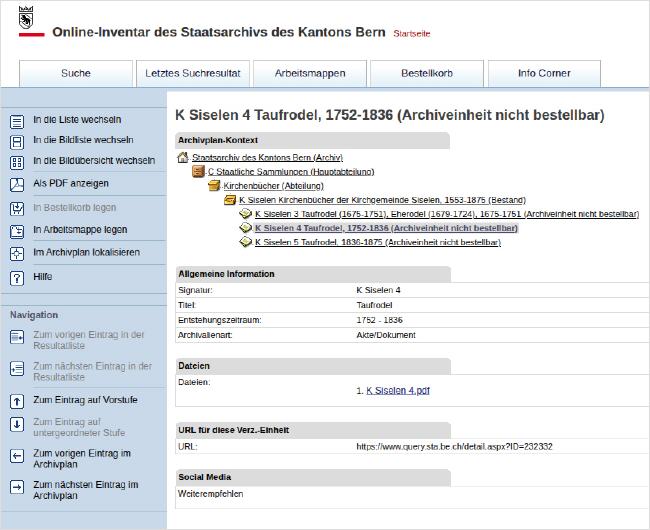Image resolution: width=650 pixels, height=530 pixels.
Task: Open the Suche tab
Action: tap(76, 74)
